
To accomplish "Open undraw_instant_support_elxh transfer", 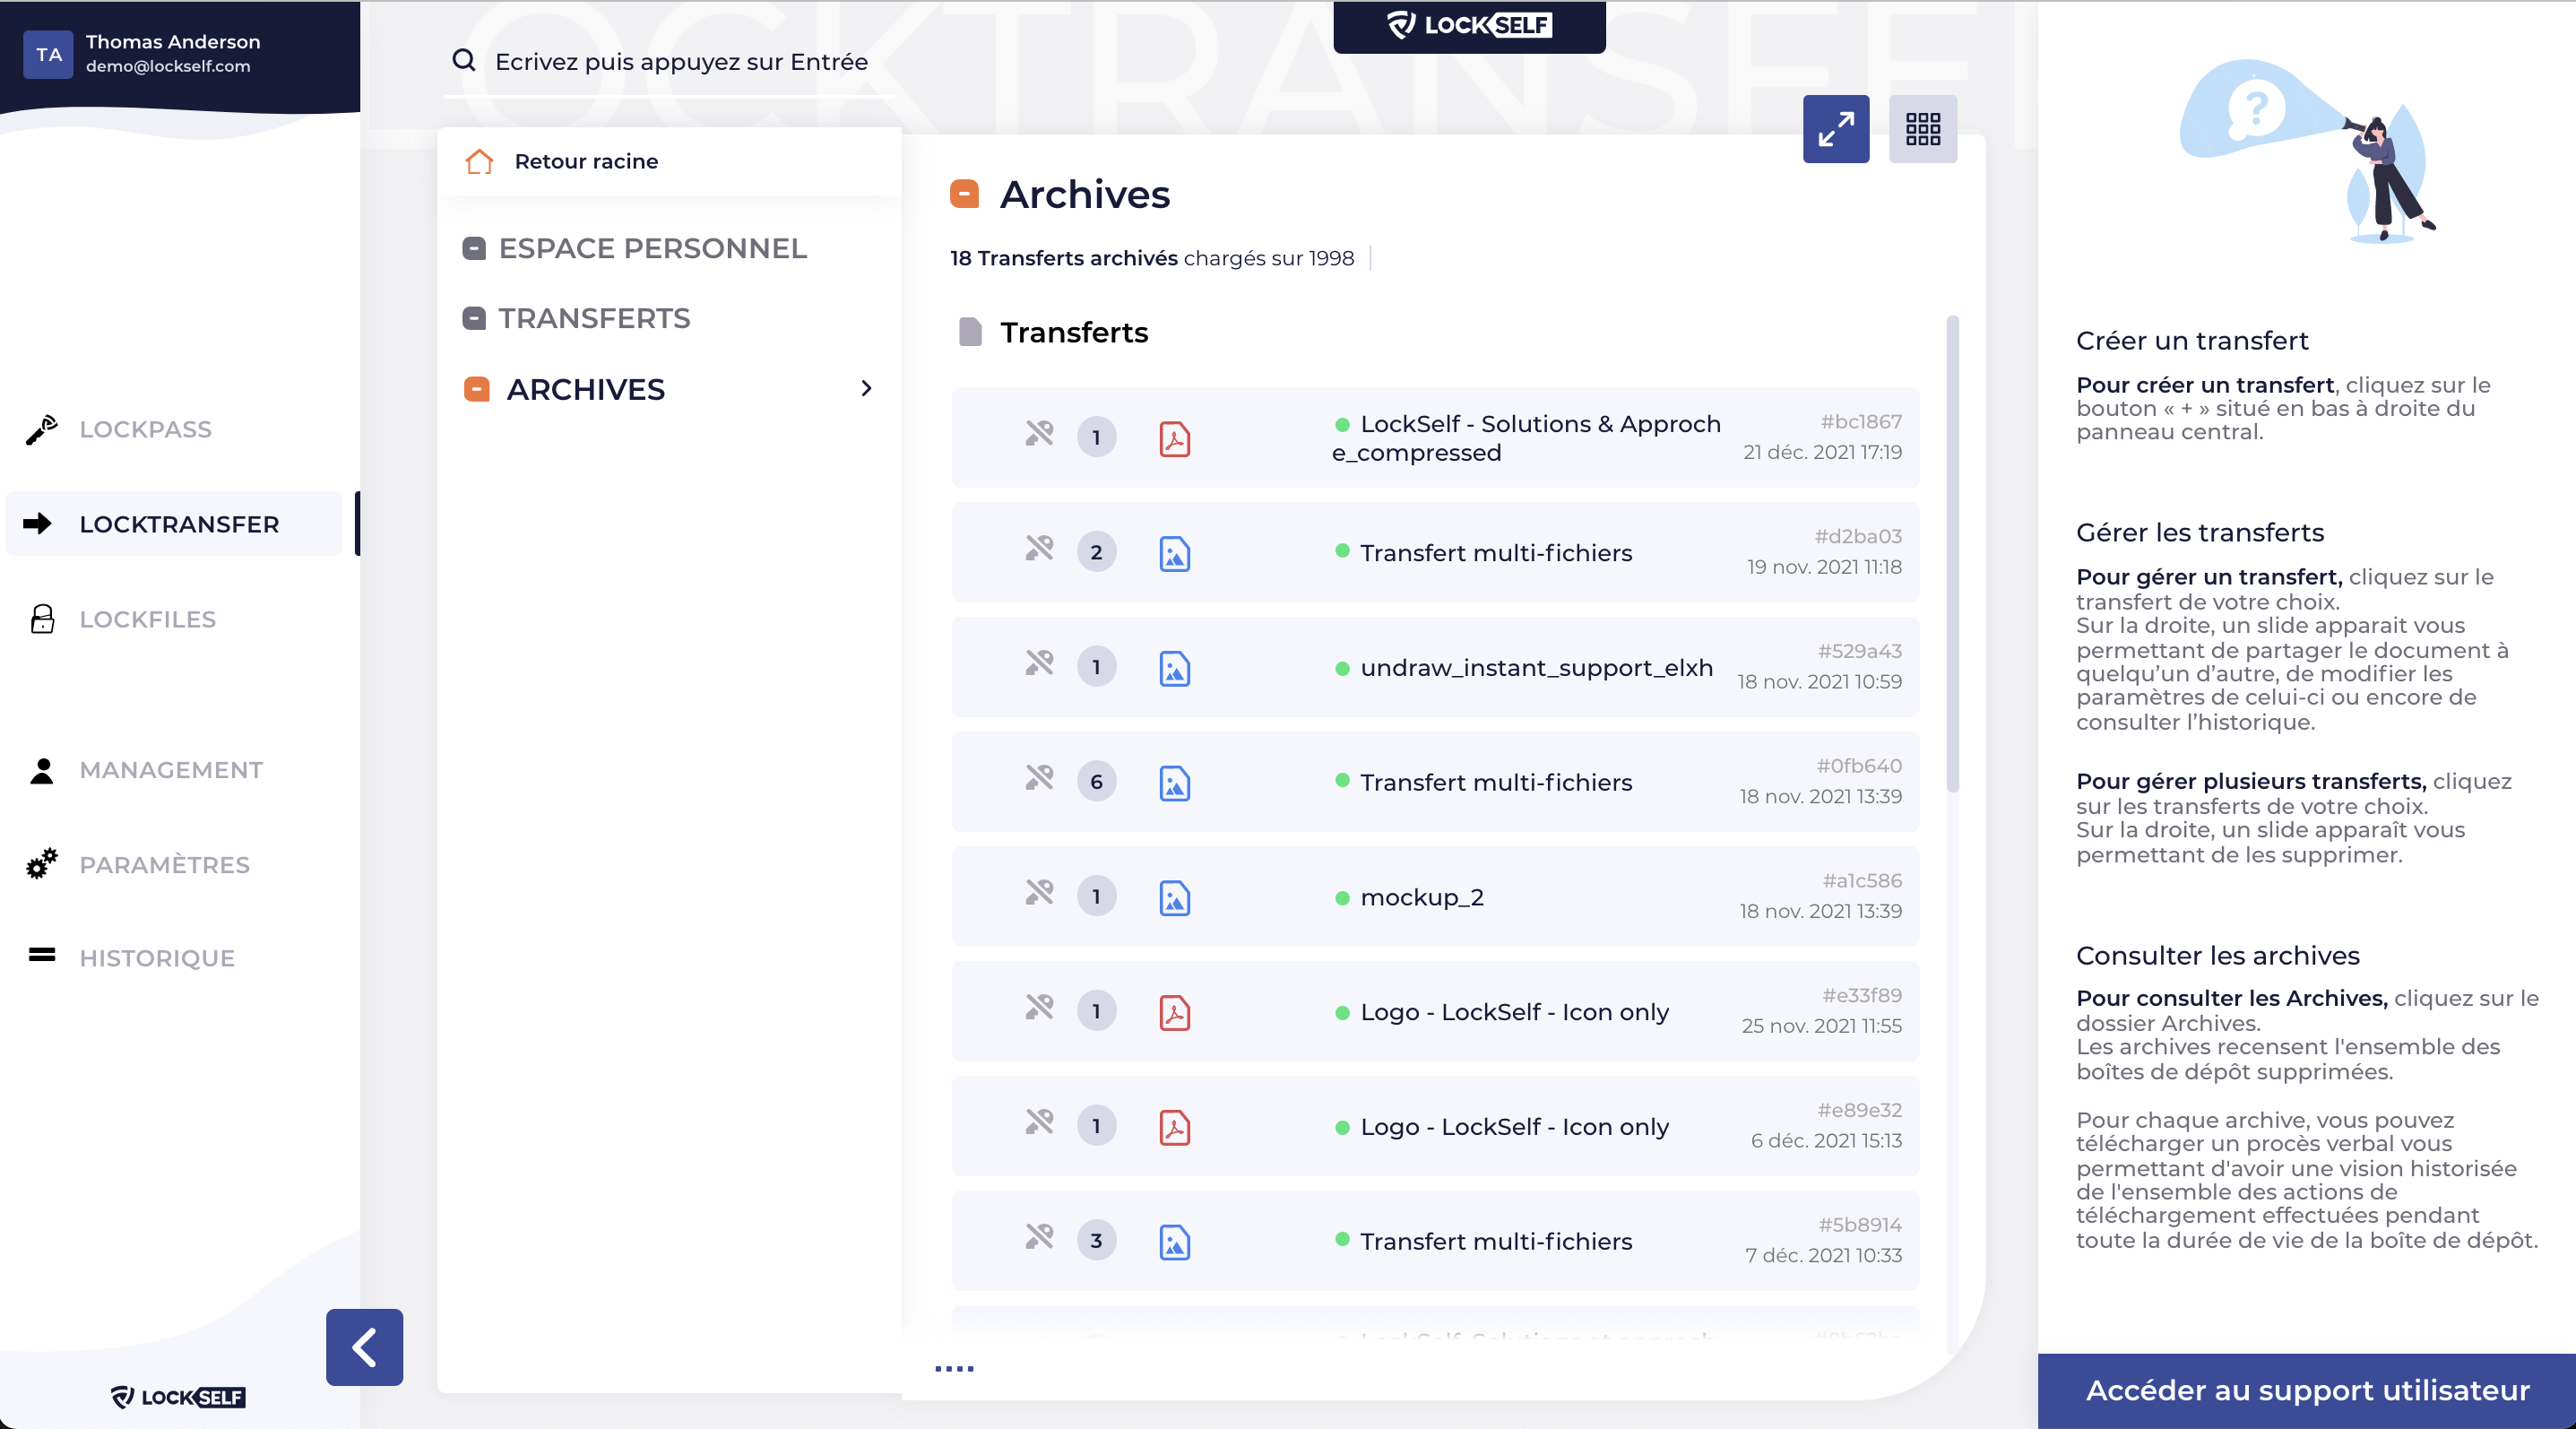I will [x=1435, y=667].
